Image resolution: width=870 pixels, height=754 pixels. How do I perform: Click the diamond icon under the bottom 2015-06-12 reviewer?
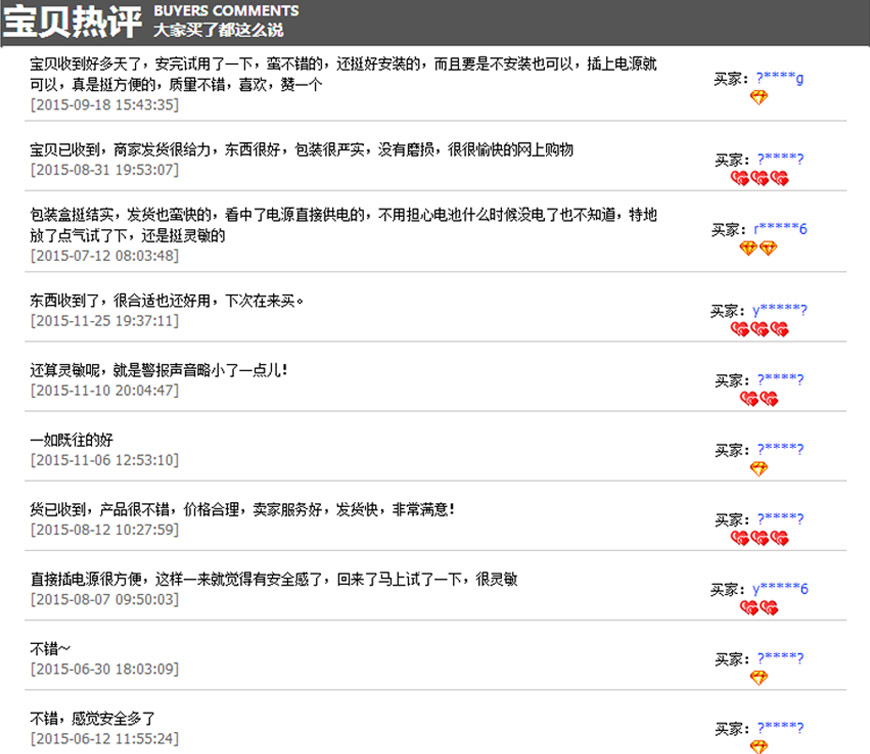(761, 747)
